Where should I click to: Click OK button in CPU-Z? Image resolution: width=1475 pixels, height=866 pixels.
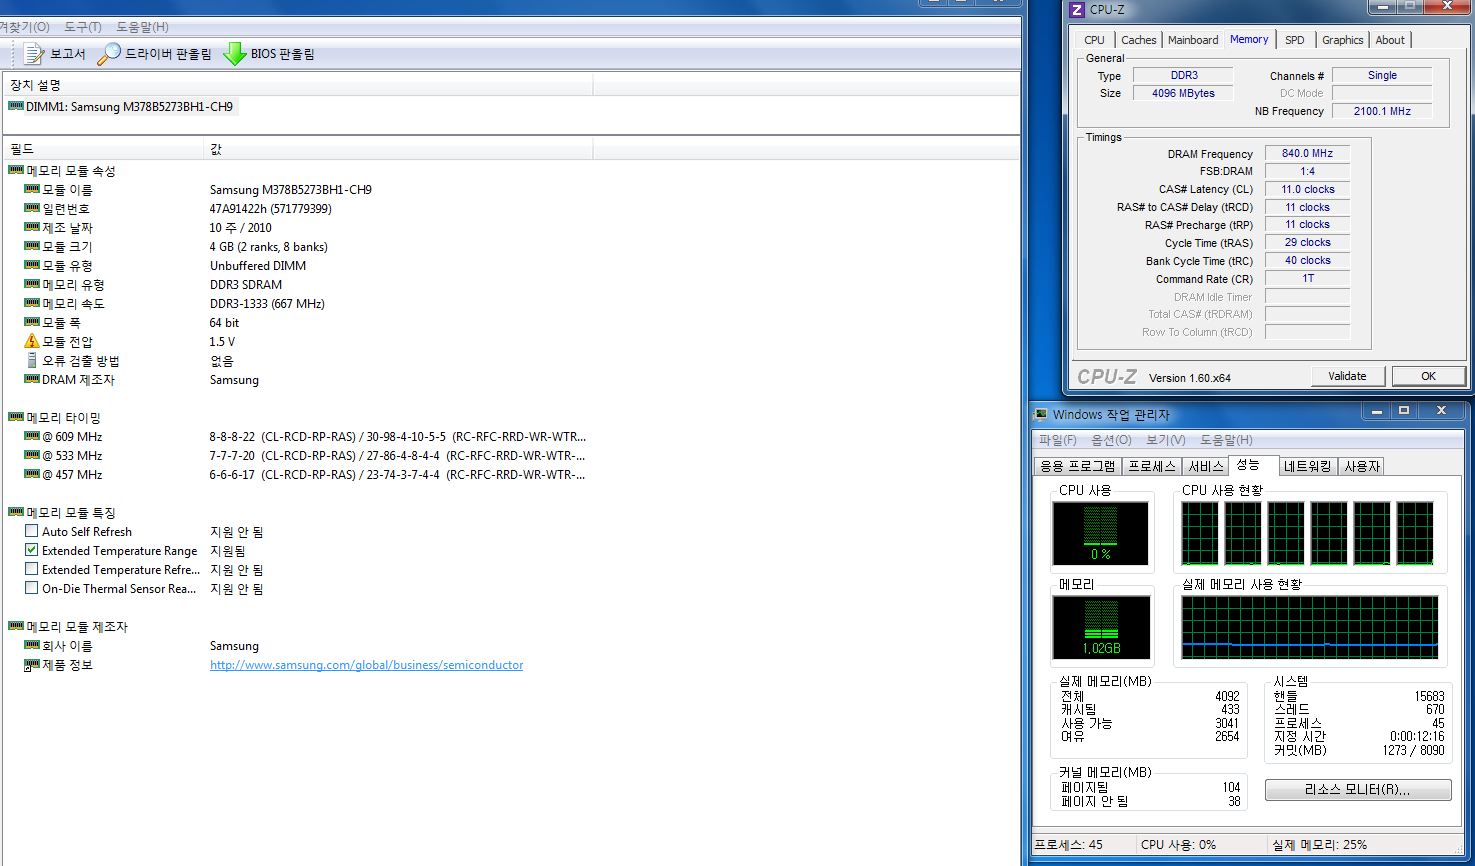[x=1428, y=376]
